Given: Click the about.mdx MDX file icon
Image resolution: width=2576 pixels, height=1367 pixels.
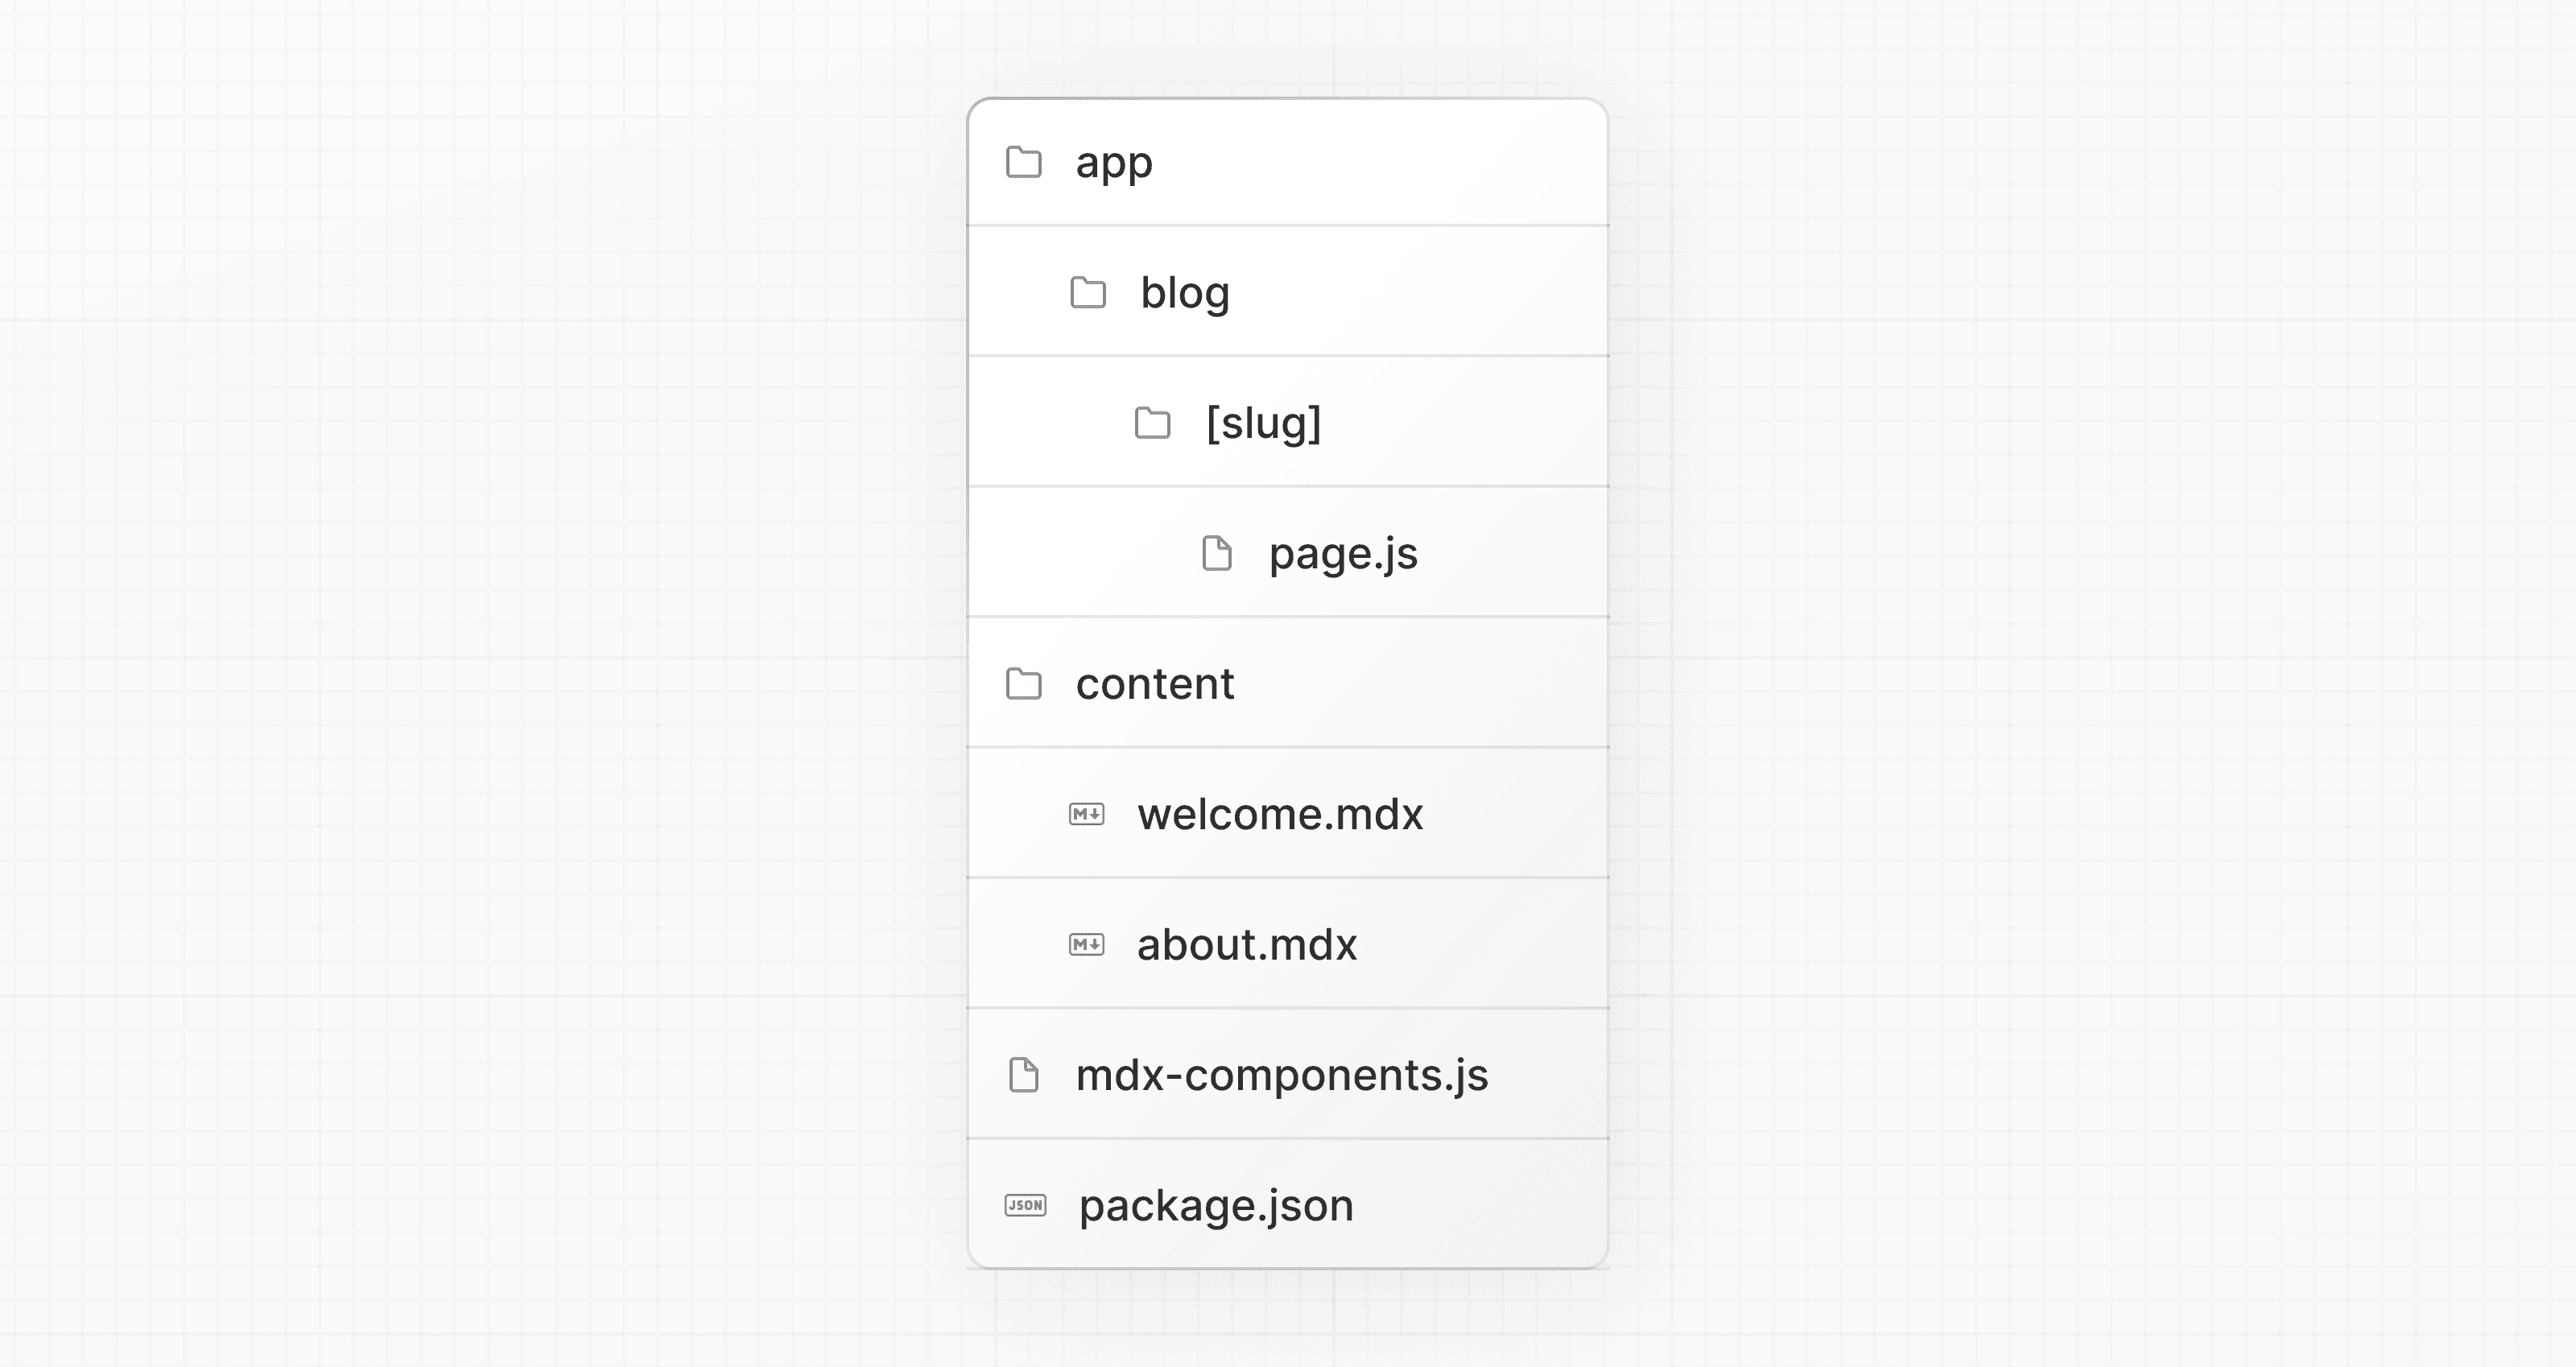Looking at the screenshot, I should pos(1087,944).
